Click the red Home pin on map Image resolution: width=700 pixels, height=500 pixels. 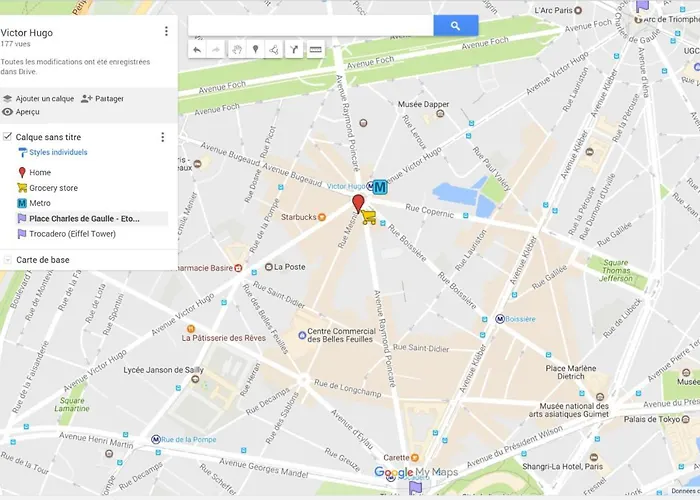[x=358, y=204]
